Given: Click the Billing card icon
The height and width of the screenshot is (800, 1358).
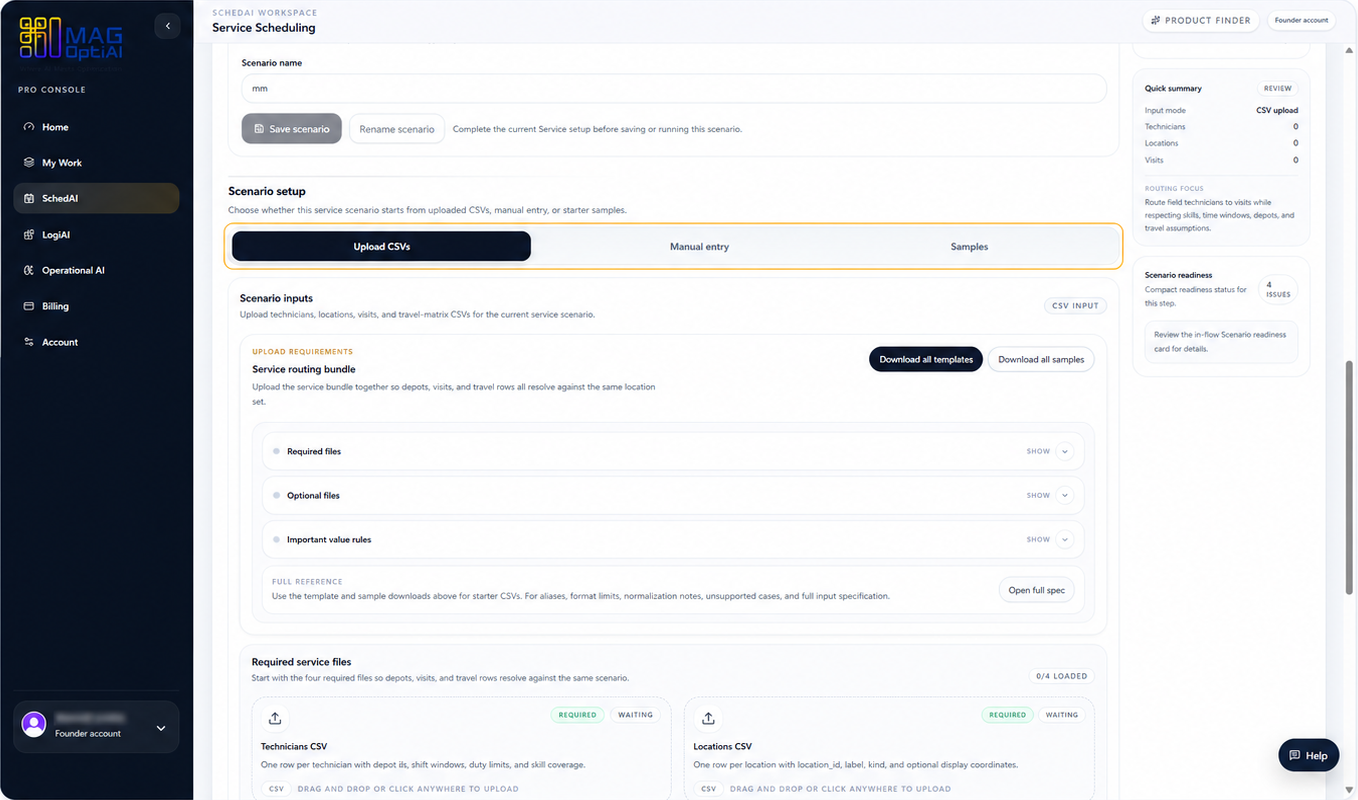Looking at the screenshot, I should point(29,306).
